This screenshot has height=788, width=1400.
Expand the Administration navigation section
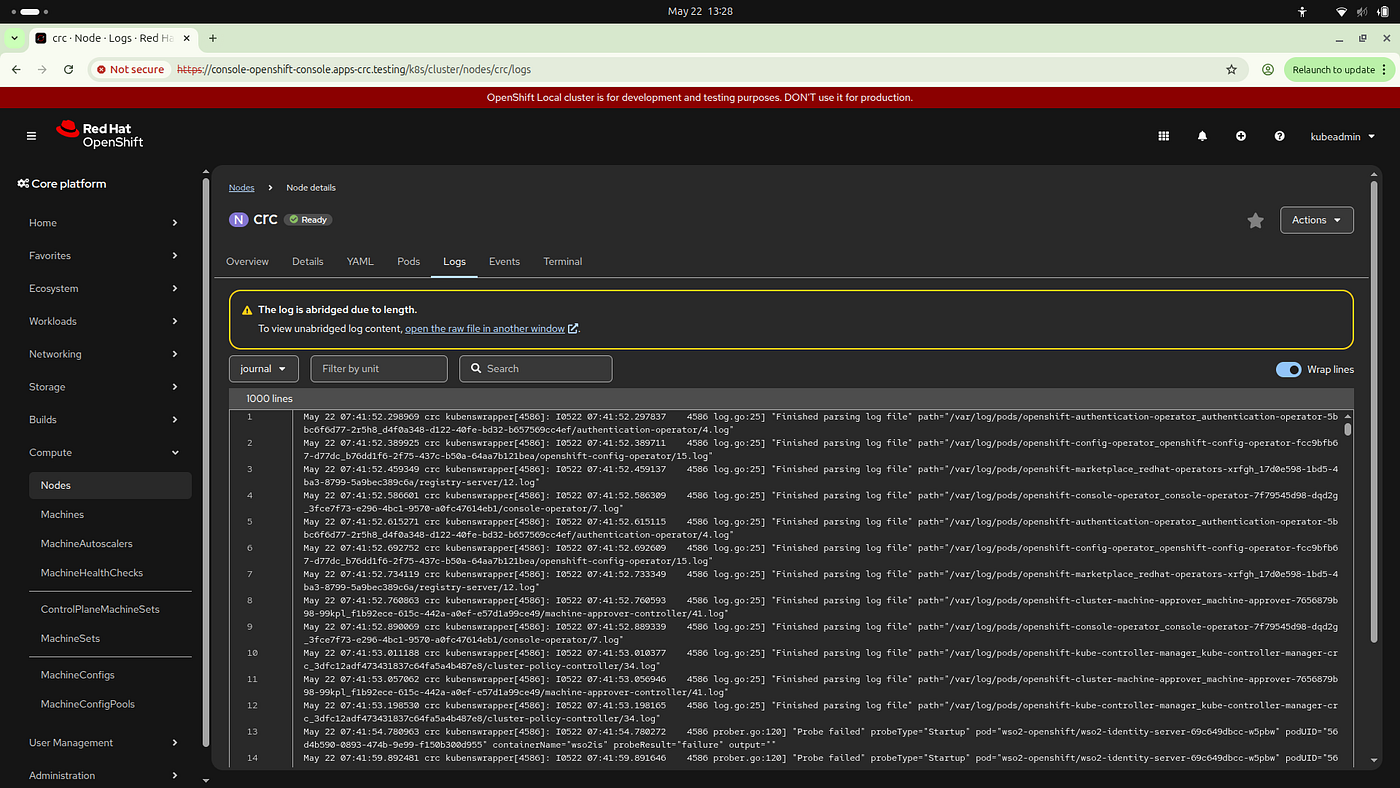point(104,775)
